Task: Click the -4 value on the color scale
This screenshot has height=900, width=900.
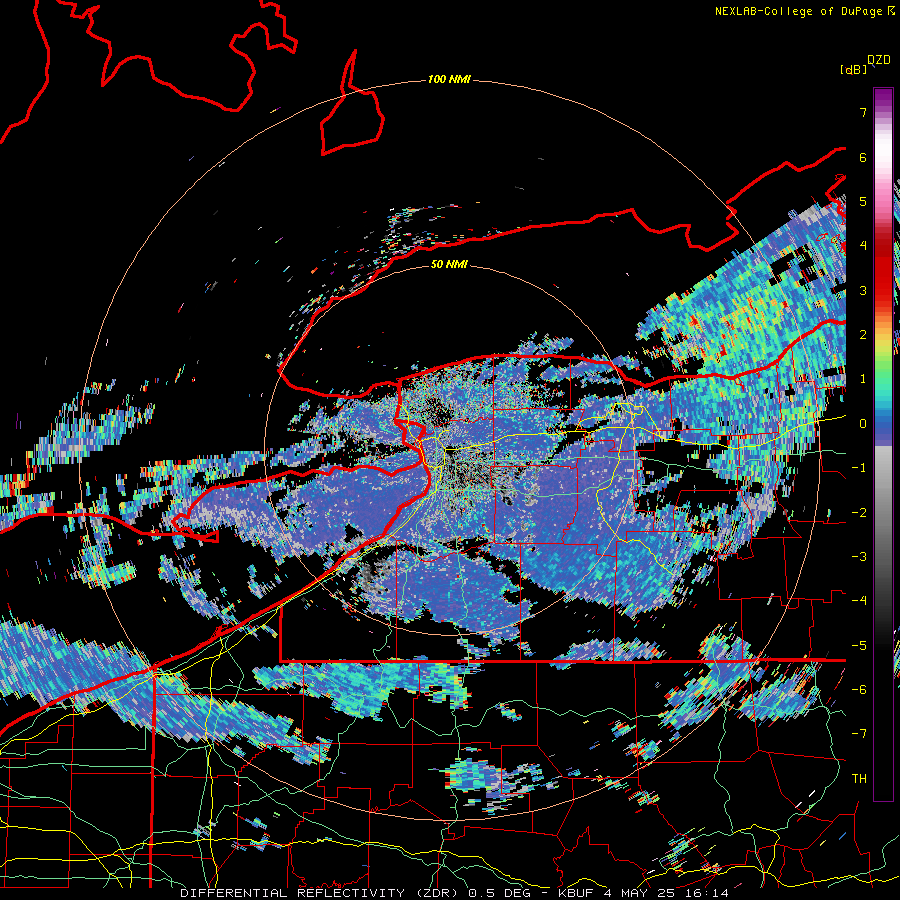Action: [859, 601]
